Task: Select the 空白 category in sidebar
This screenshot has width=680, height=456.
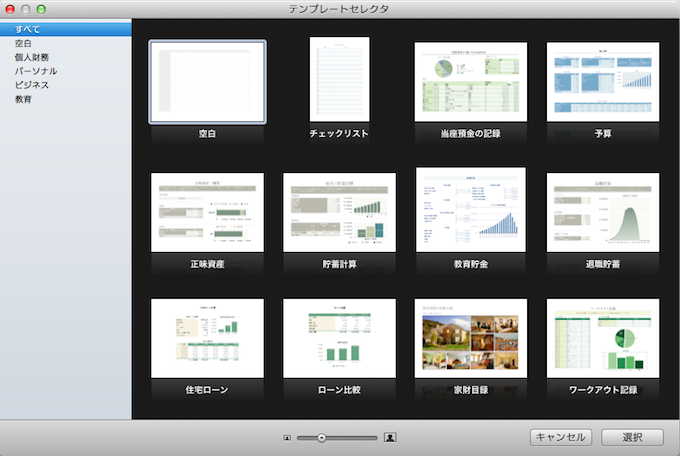Action: click(66, 43)
